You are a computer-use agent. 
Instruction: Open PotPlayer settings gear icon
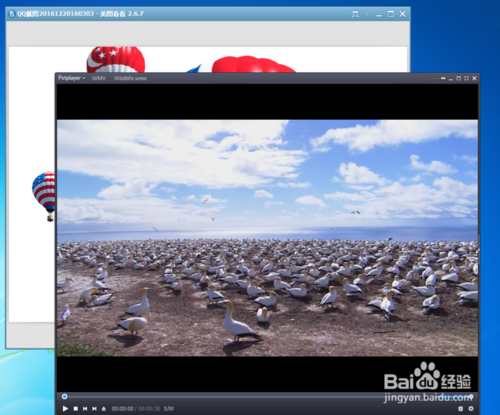(471, 408)
